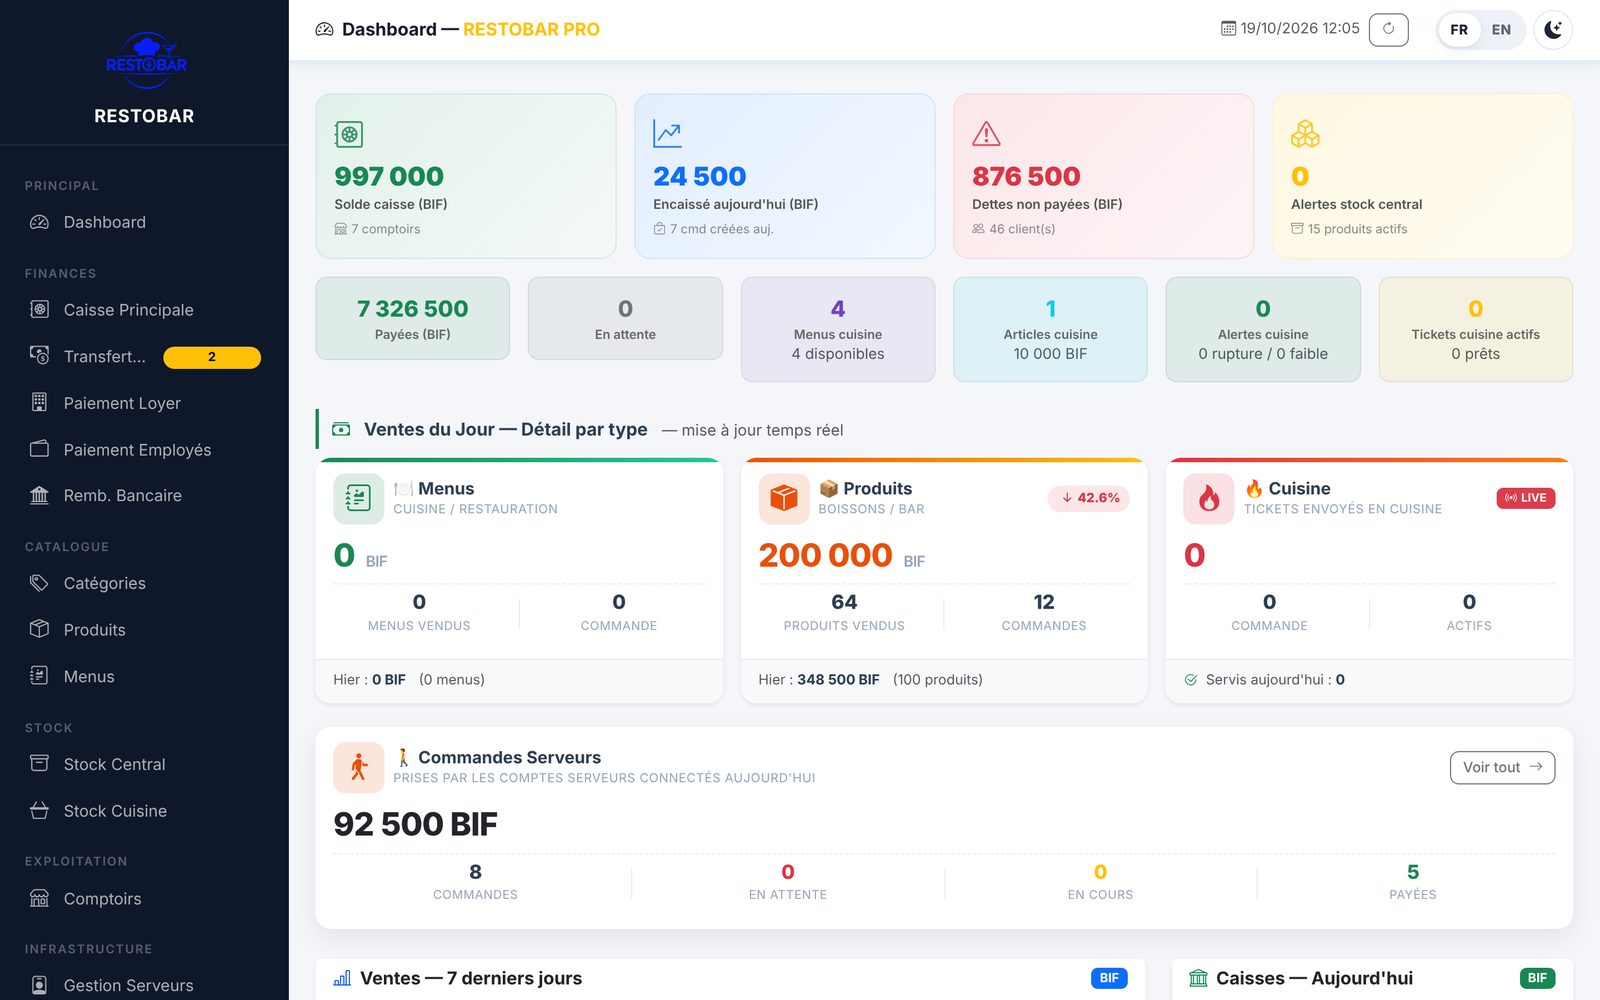Viewport: 1600px width, 1000px height.
Task: Open the Paiement Employés section
Action: pos(144,450)
